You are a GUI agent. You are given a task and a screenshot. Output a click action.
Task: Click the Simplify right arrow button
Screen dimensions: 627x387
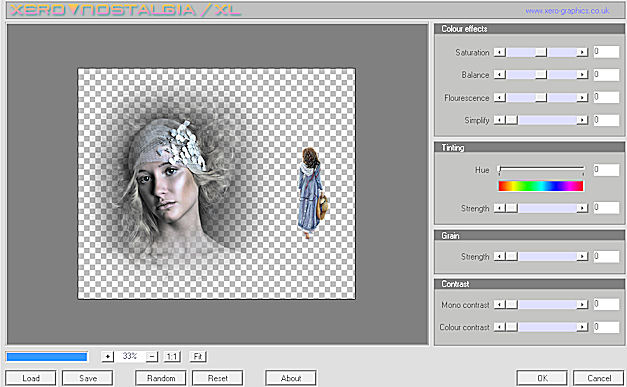click(582, 120)
